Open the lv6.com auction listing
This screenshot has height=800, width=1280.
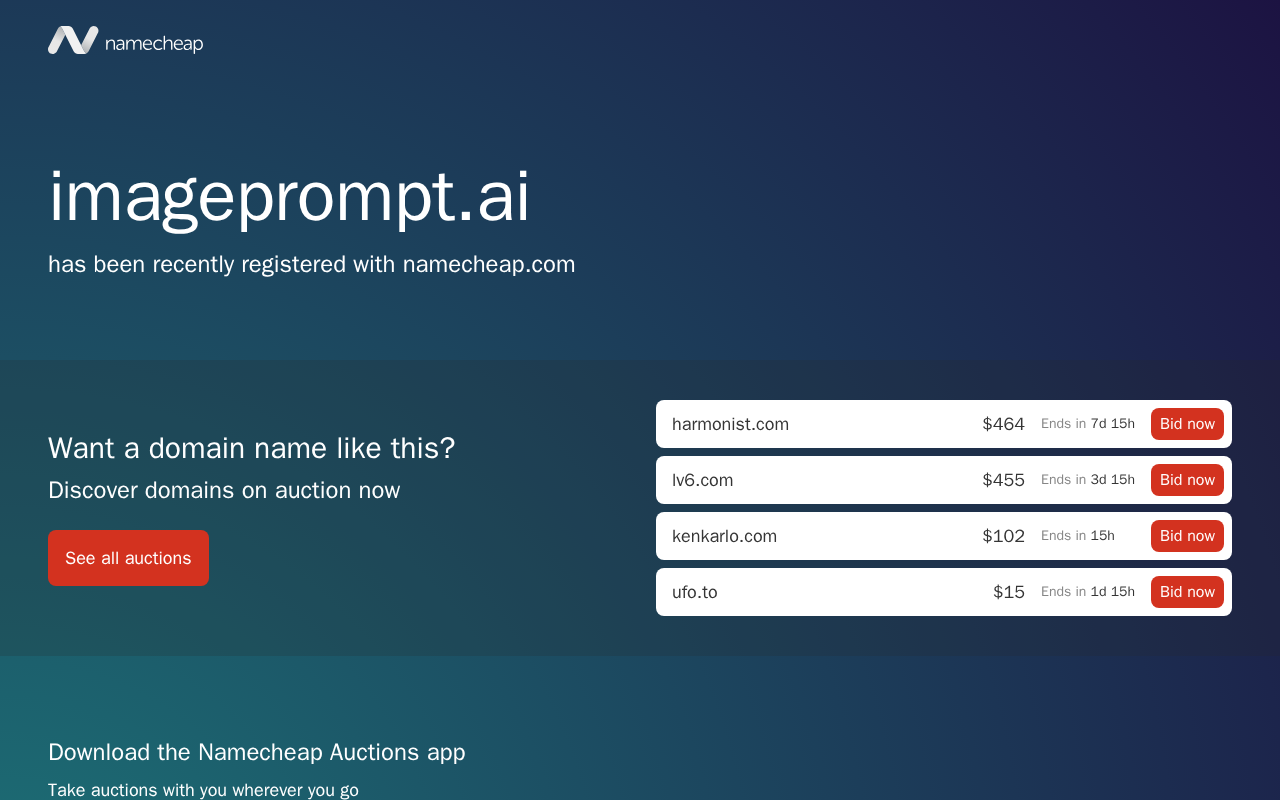click(x=702, y=480)
